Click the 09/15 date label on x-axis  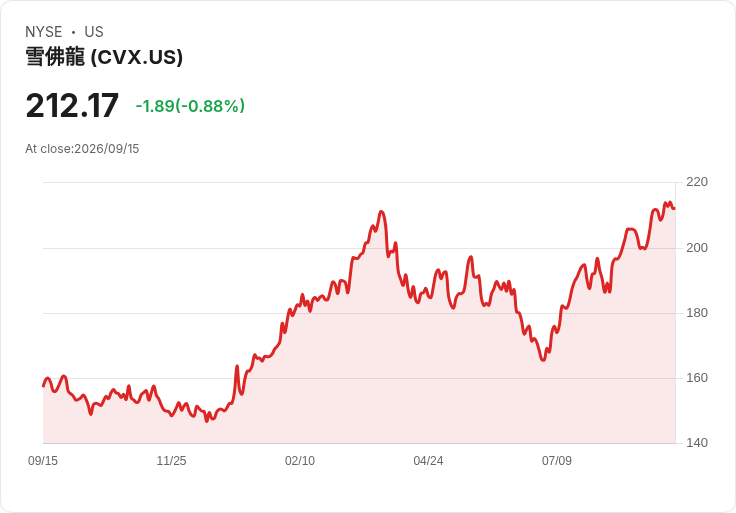[43, 461]
